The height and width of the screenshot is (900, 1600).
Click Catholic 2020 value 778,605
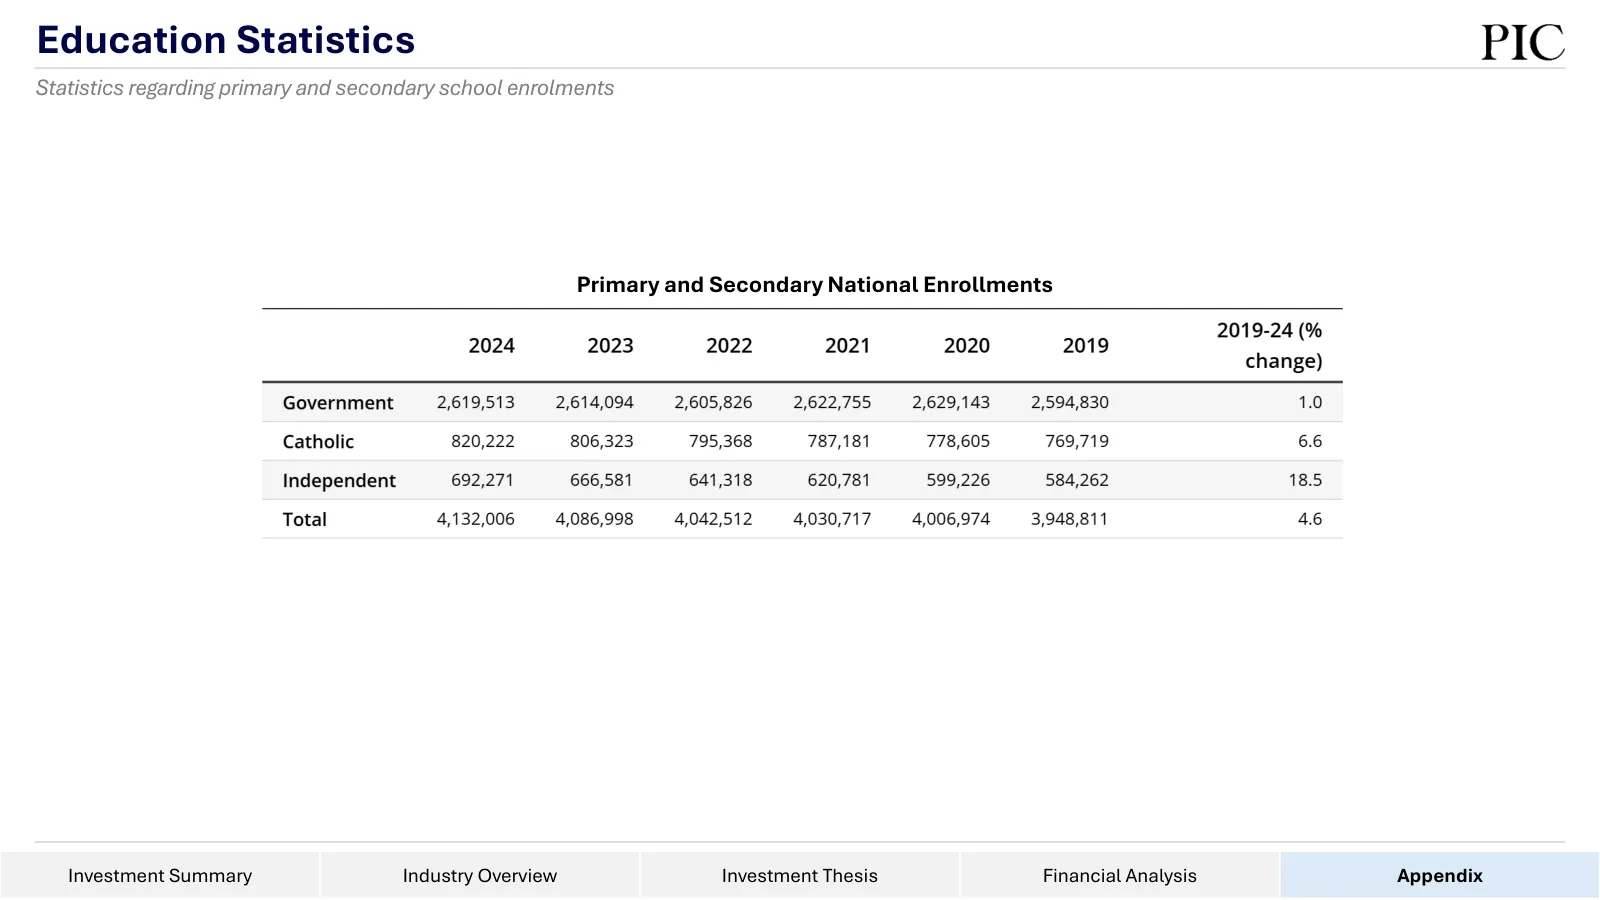click(x=958, y=441)
